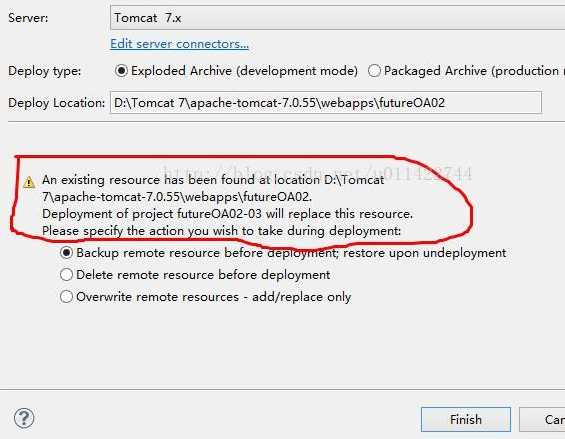Click the Deploy Location: label
565x439 pixels.
(57, 103)
